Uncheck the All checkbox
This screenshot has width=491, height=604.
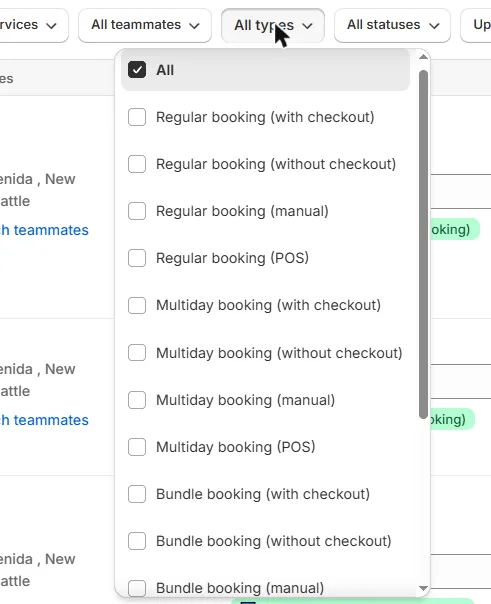pos(137,70)
